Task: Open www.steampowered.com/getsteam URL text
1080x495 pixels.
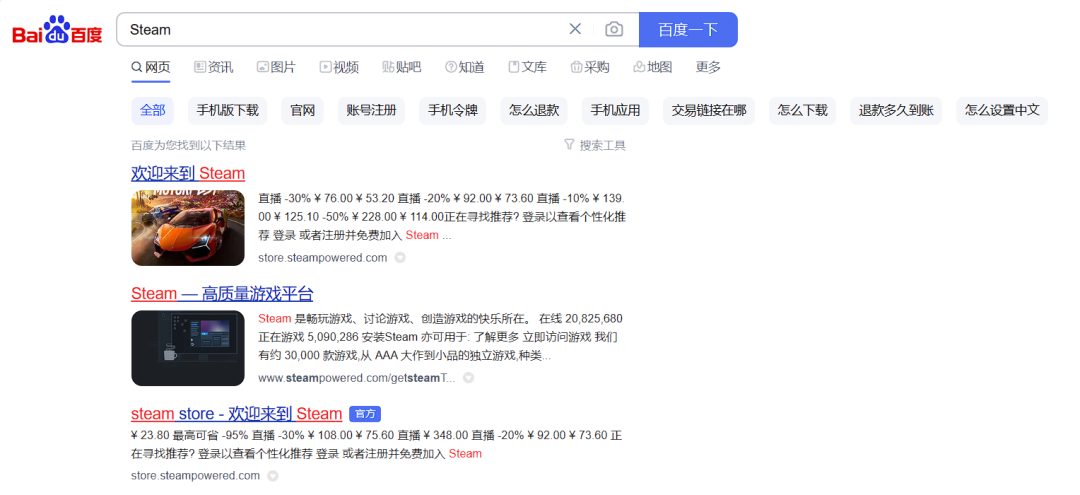Action: coord(357,378)
